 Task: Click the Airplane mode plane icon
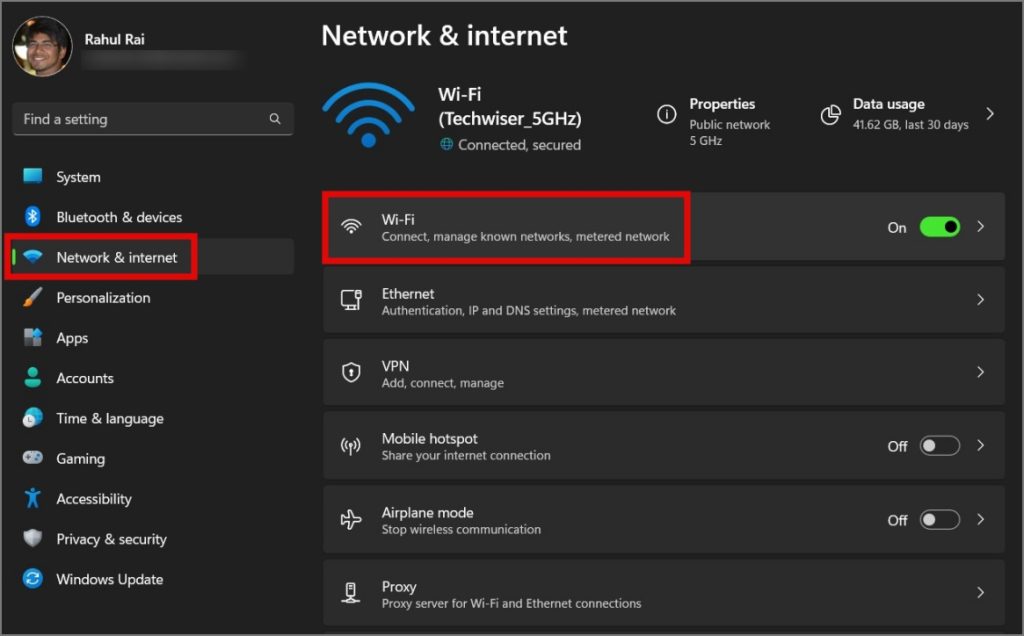[x=351, y=520]
